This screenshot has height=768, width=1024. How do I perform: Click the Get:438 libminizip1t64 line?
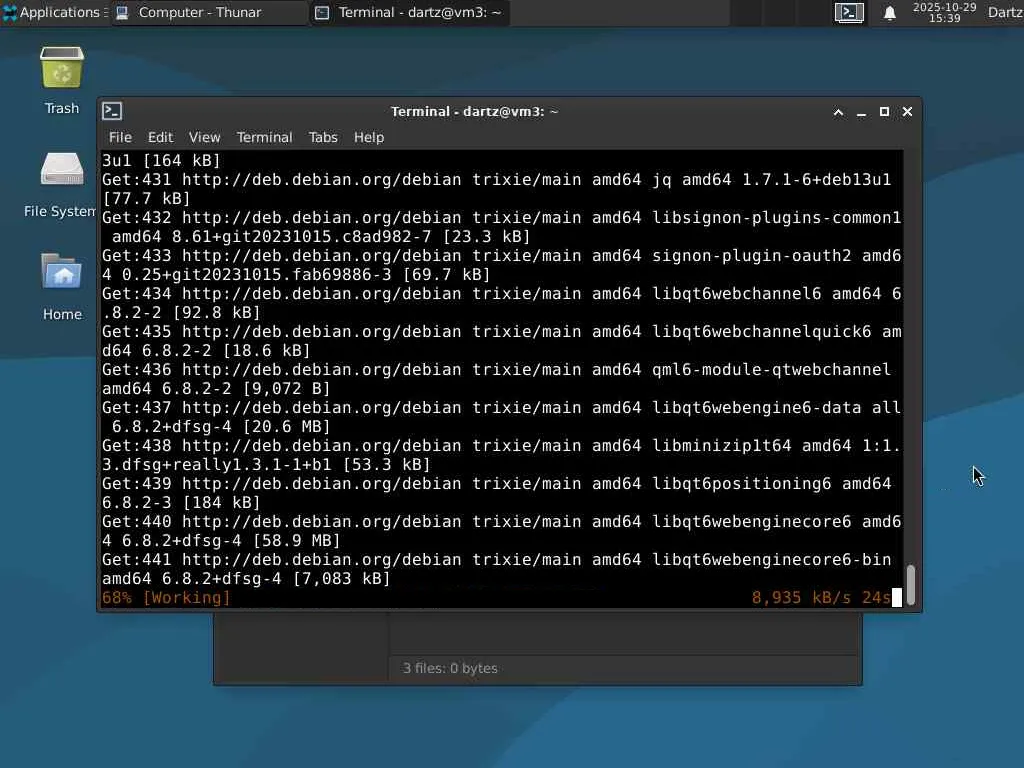[502, 455]
